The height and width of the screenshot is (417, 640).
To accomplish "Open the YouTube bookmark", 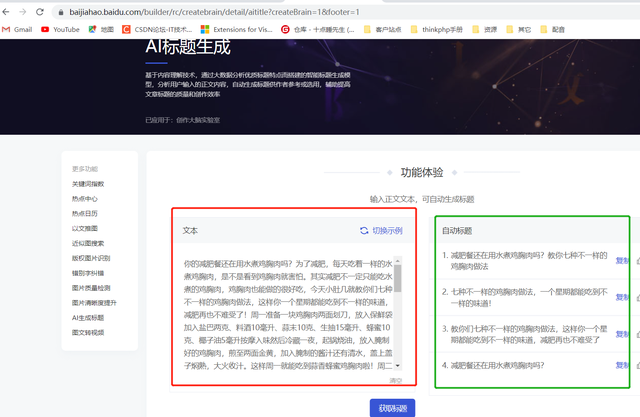I will [60, 29].
